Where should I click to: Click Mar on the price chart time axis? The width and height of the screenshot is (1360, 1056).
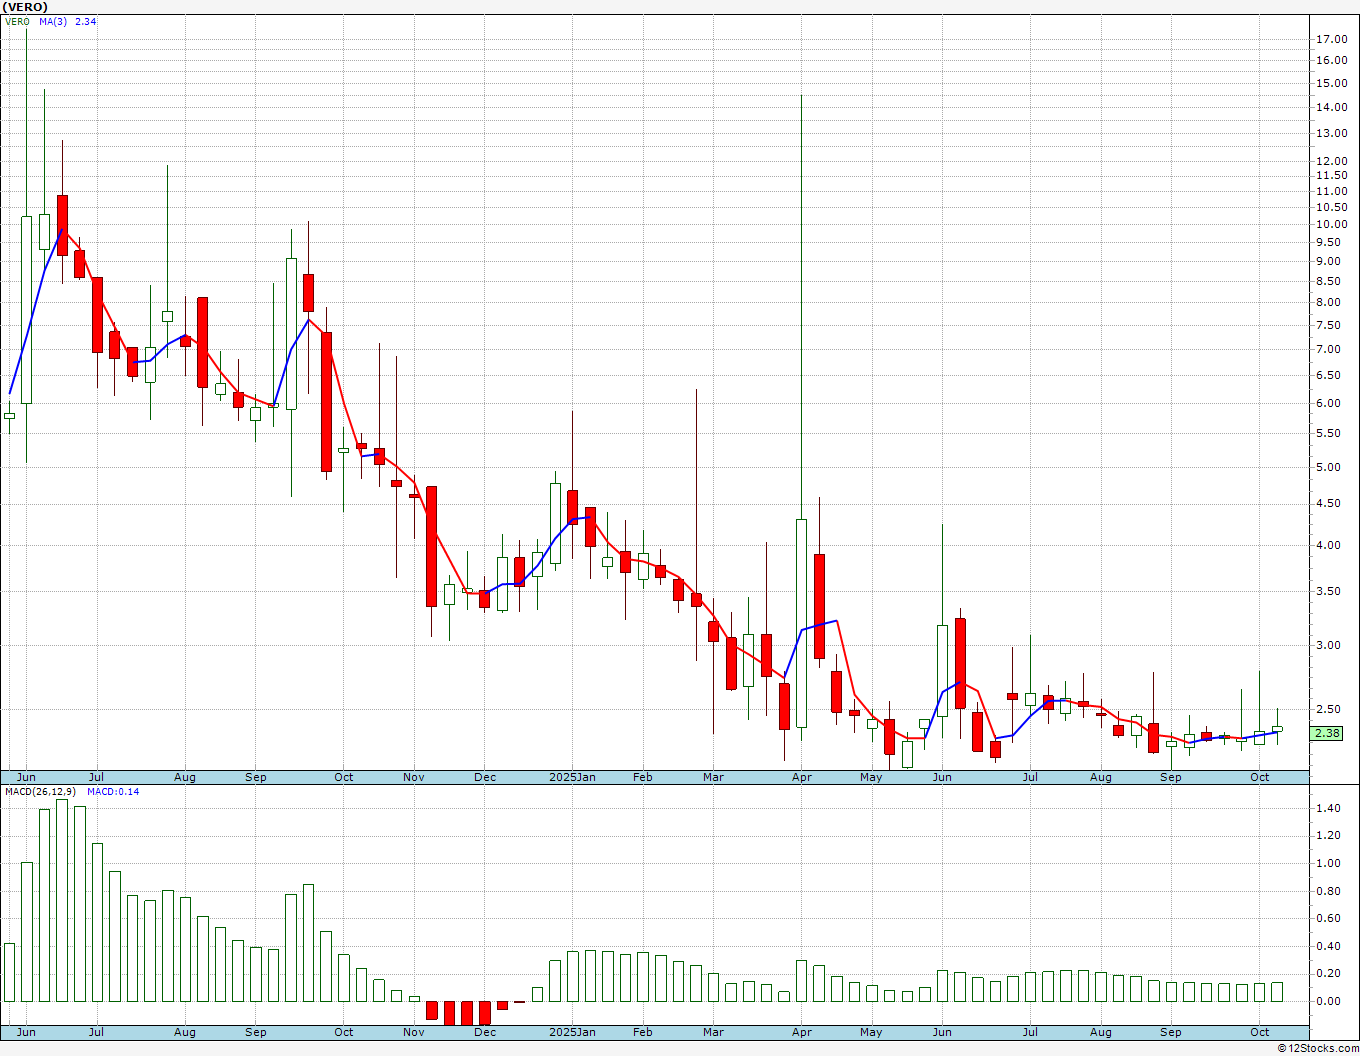pos(713,777)
